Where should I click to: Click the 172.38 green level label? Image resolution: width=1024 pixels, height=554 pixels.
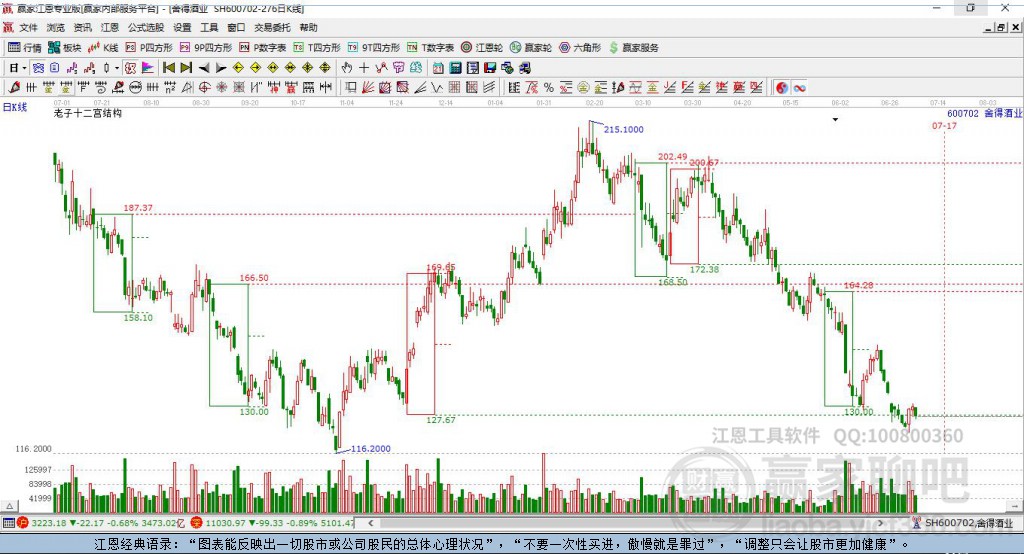pyautogui.click(x=705, y=269)
